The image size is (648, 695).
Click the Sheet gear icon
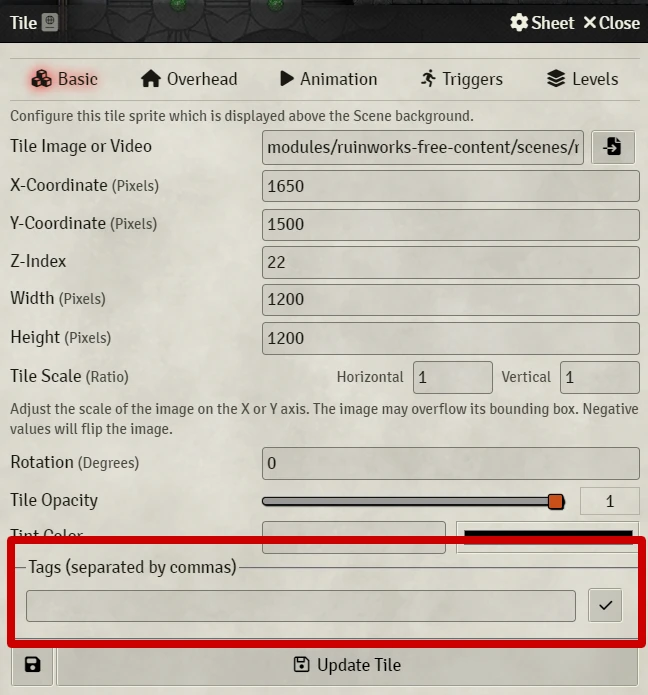click(x=519, y=23)
